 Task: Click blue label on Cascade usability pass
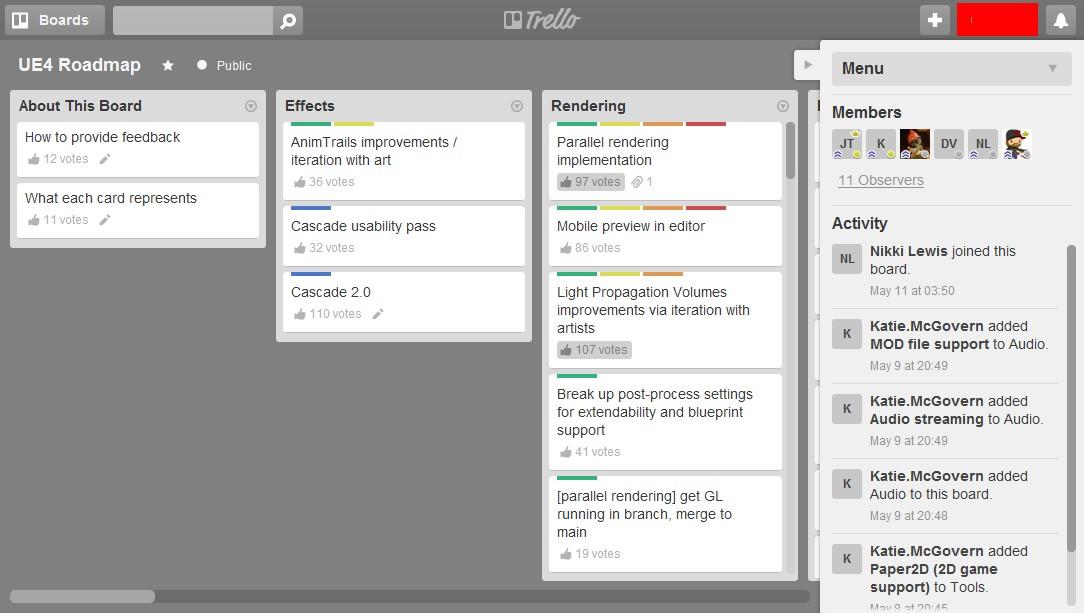(x=310, y=208)
